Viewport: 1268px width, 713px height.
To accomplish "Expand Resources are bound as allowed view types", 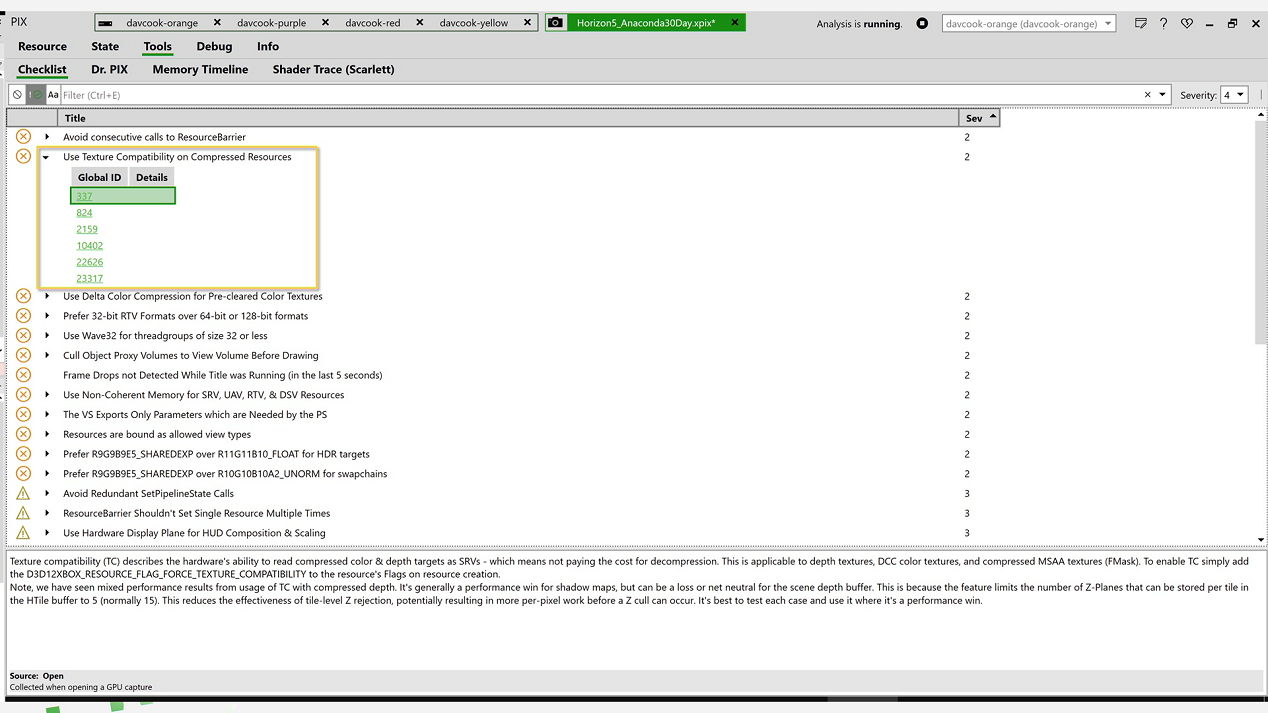I will [46, 434].
